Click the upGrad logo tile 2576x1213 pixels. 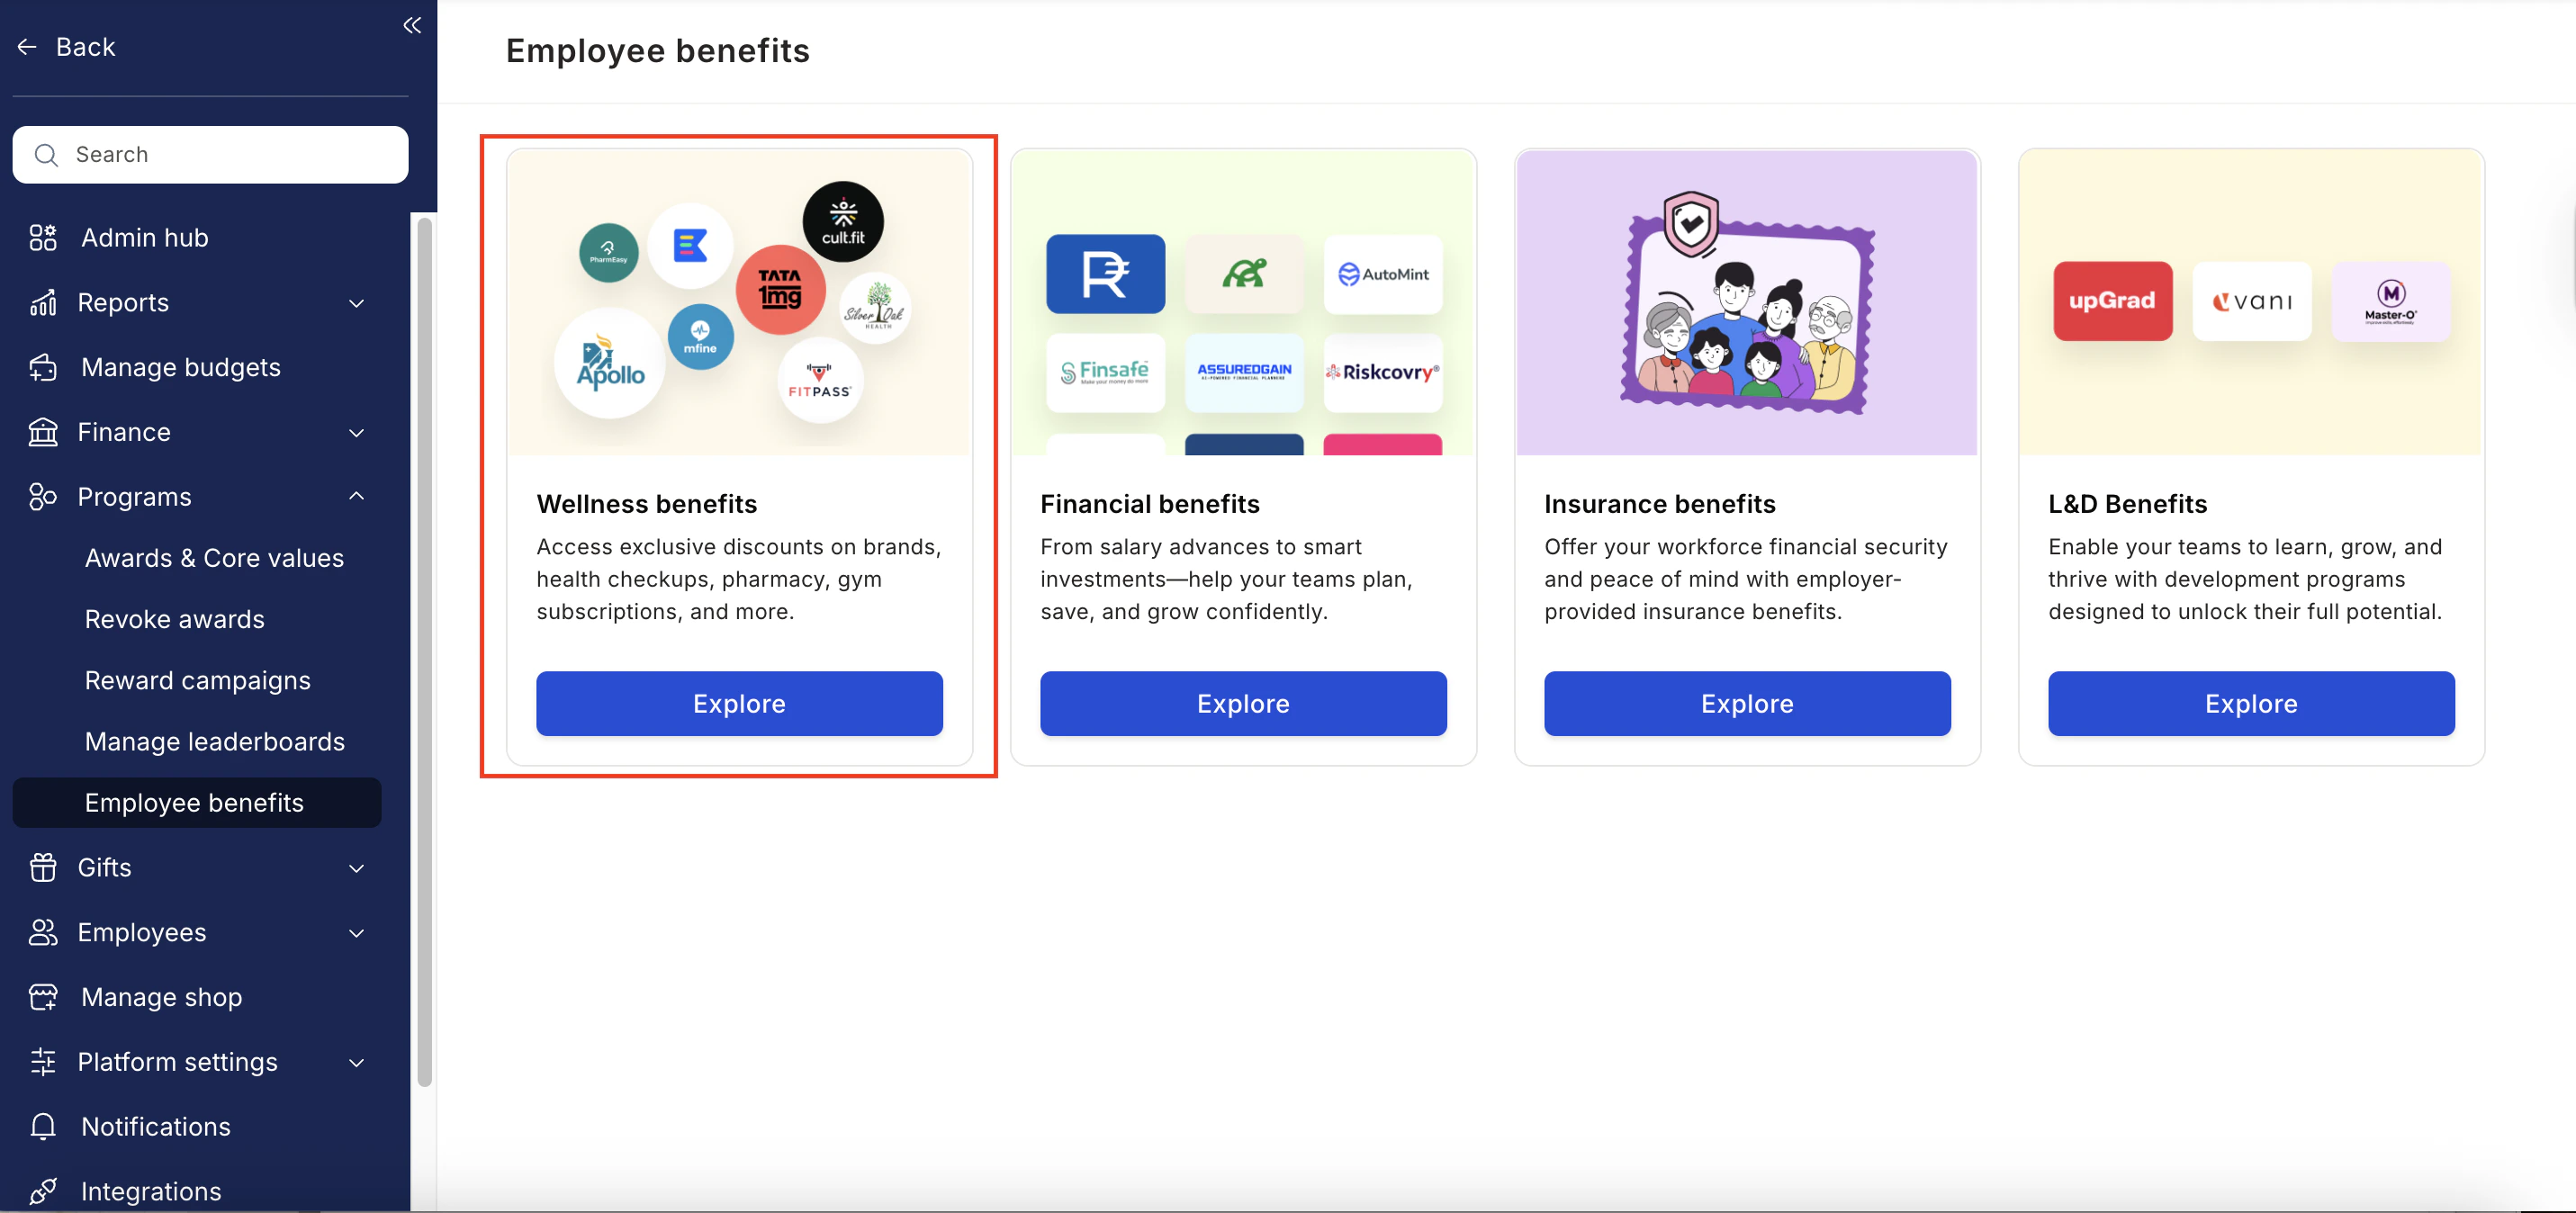(x=2112, y=301)
